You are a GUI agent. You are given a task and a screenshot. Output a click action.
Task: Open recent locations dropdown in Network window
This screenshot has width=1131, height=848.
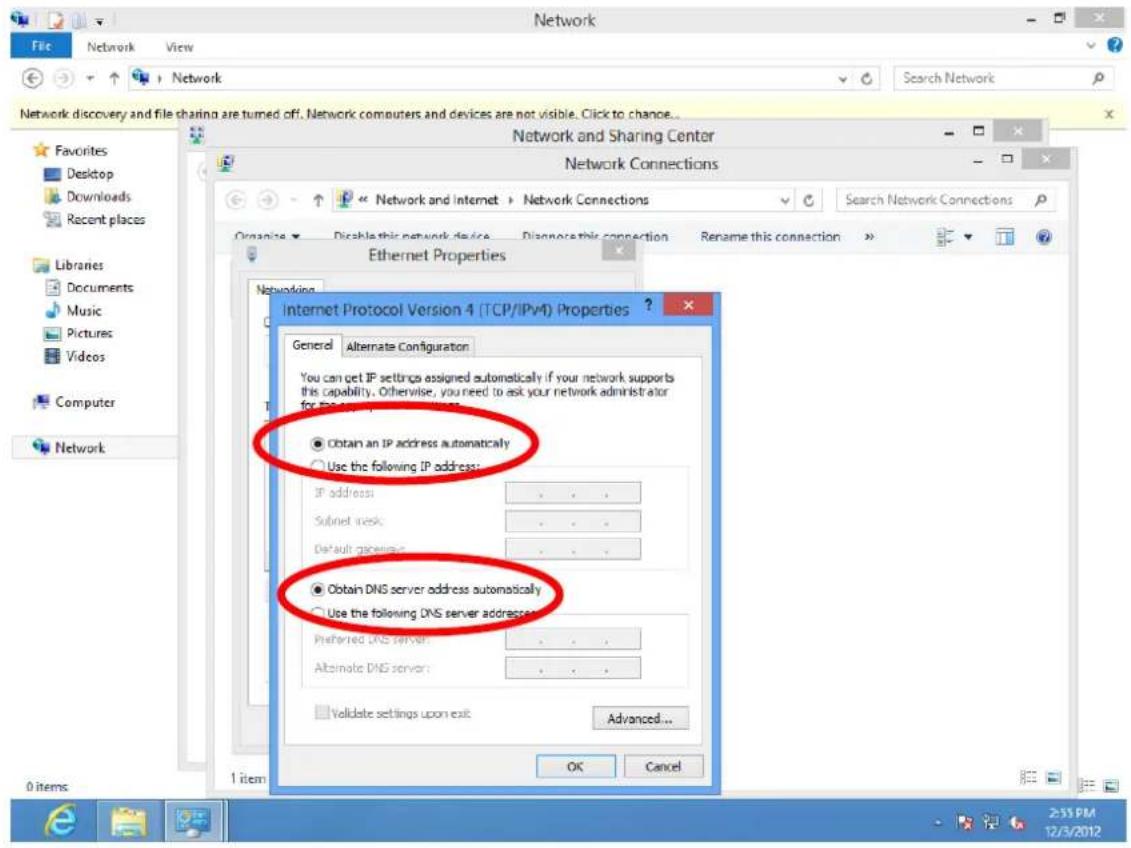(x=90, y=78)
